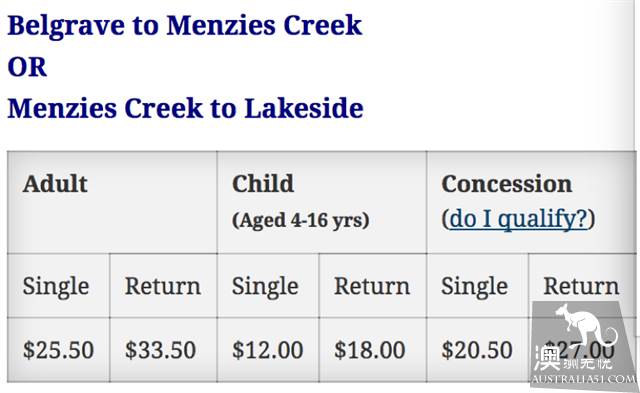Image resolution: width=640 pixels, height=393 pixels.
Task: Select the Child Single label cell
Action: [268, 286]
